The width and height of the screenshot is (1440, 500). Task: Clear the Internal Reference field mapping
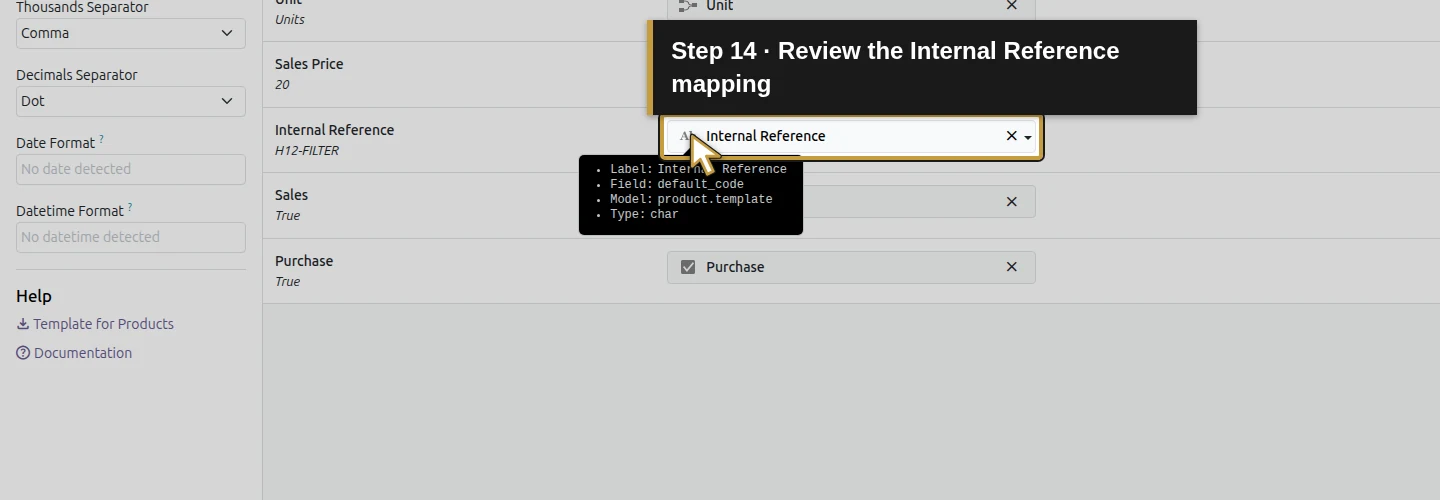1011,136
